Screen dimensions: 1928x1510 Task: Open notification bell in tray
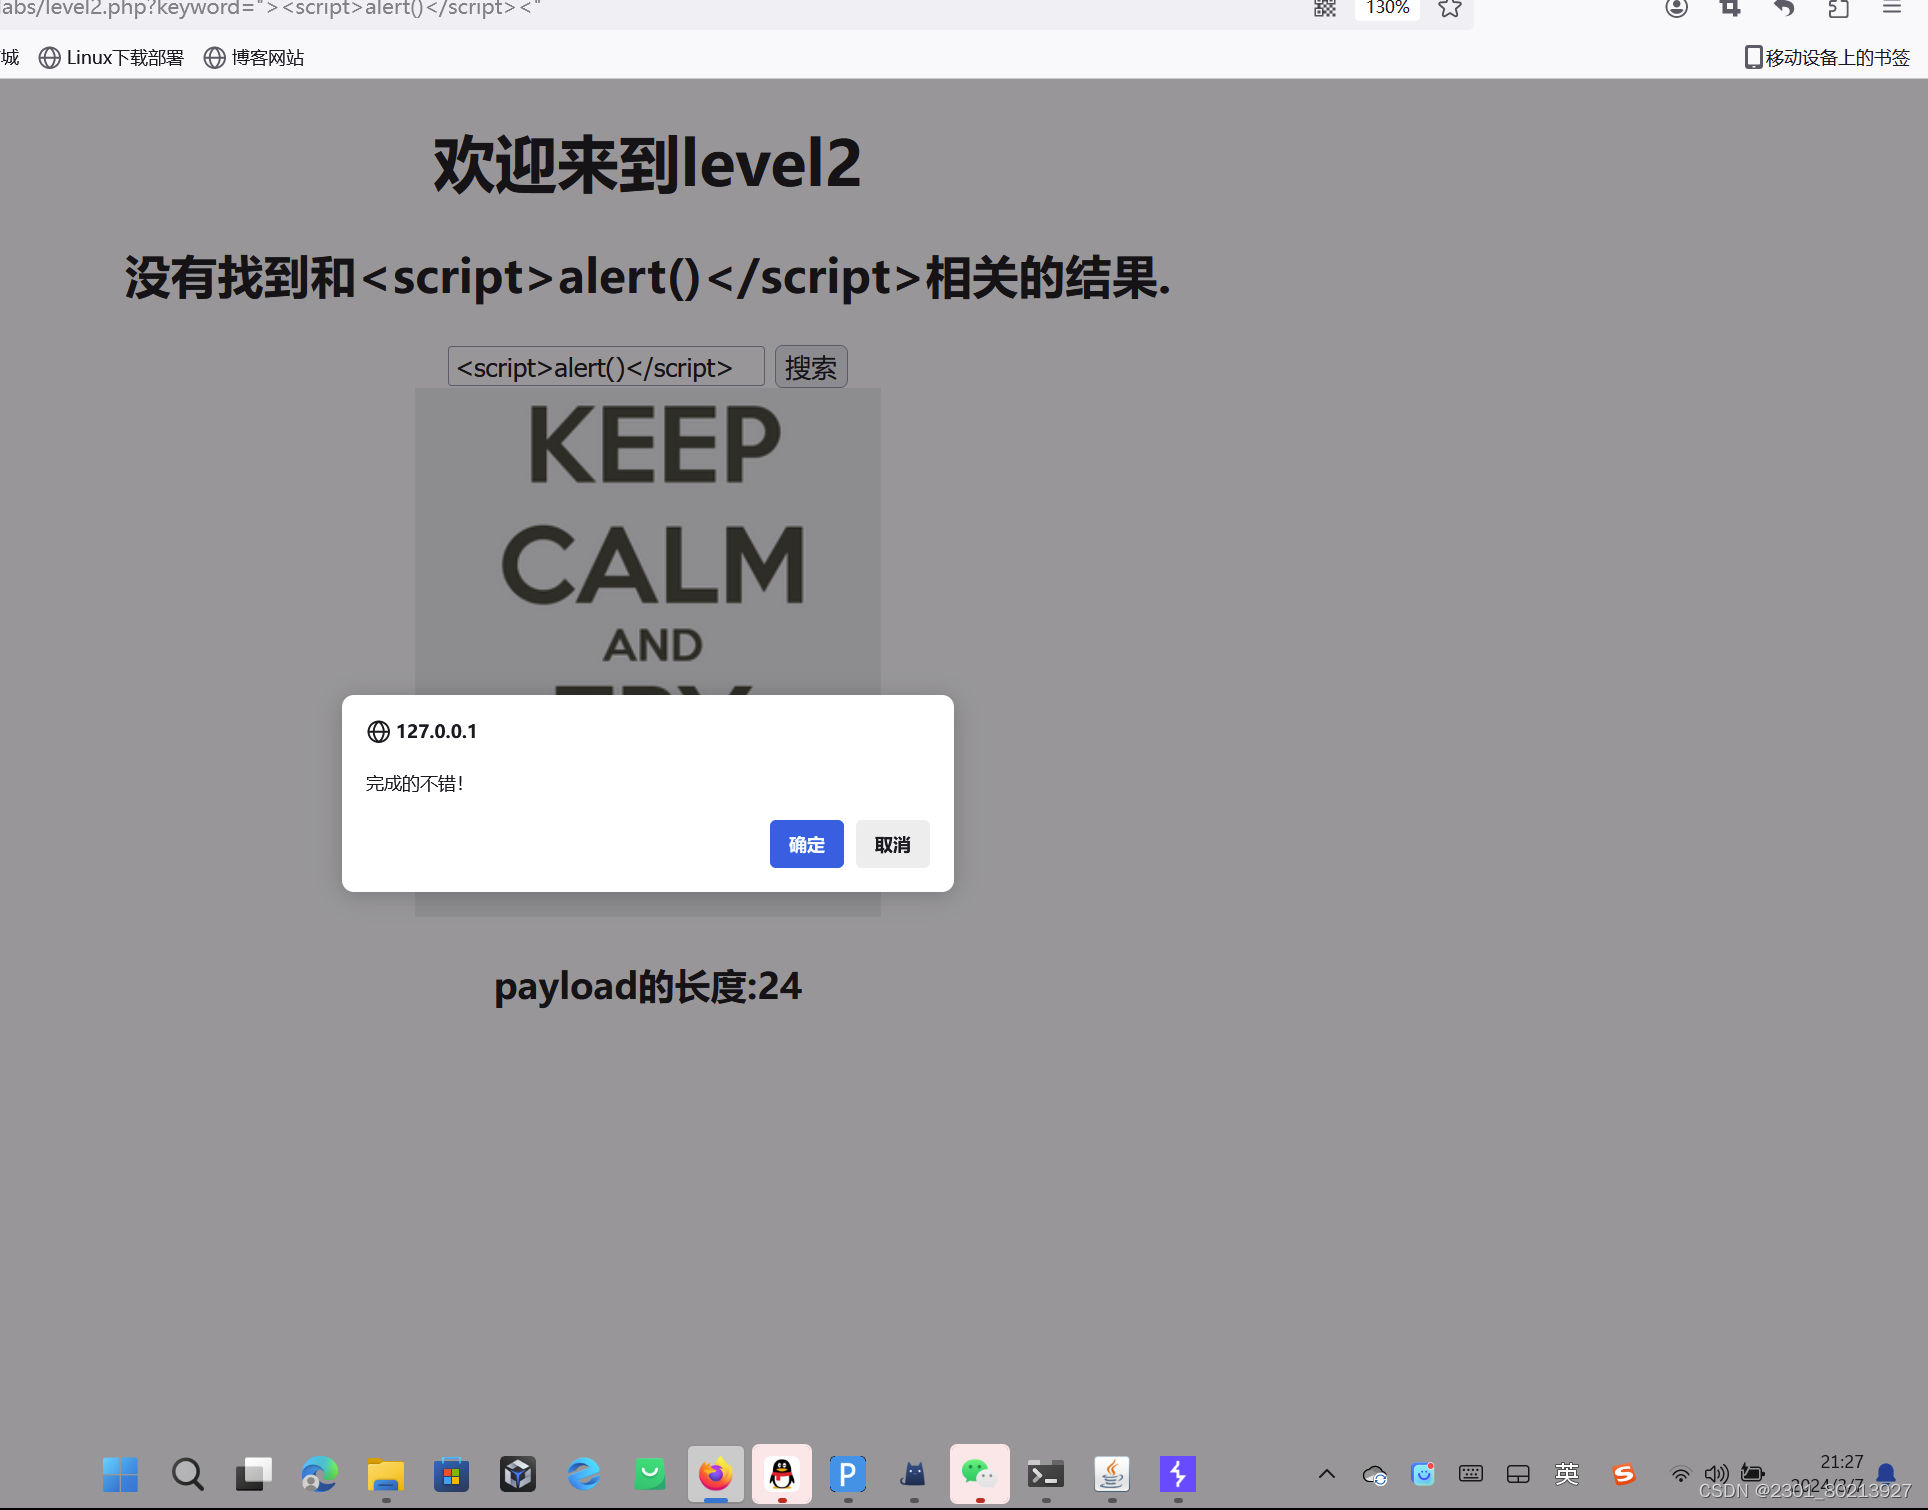click(x=1886, y=1473)
